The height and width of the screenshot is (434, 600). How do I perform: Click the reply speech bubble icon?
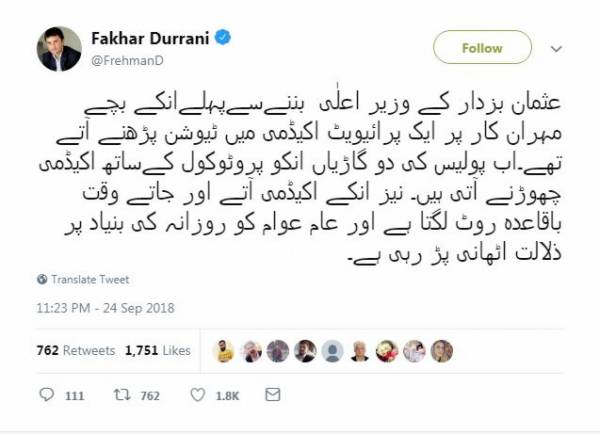pyautogui.click(x=47, y=395)
